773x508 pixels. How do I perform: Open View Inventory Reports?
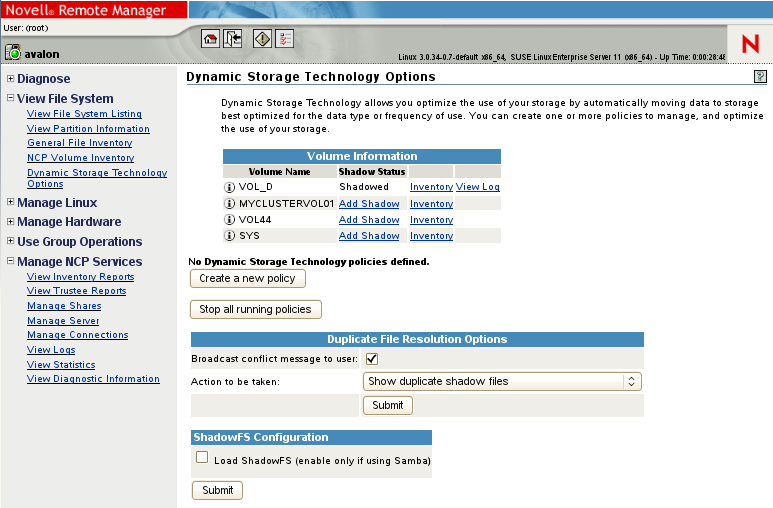point(81,277)
